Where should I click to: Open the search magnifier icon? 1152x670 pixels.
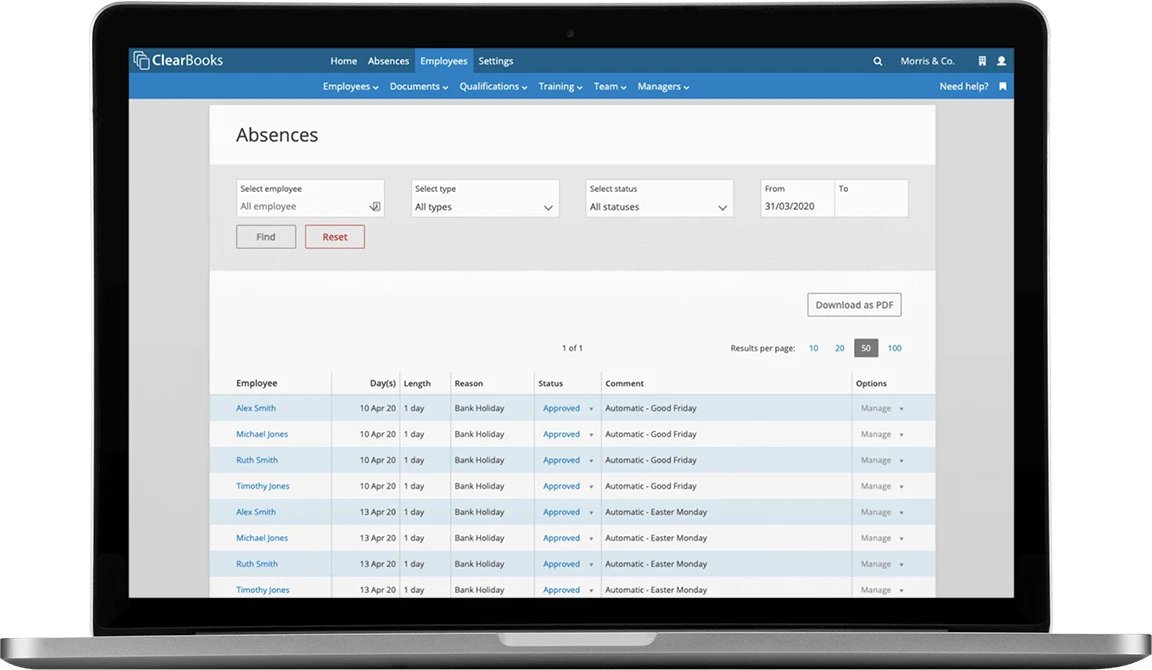[x=877, y=62]
